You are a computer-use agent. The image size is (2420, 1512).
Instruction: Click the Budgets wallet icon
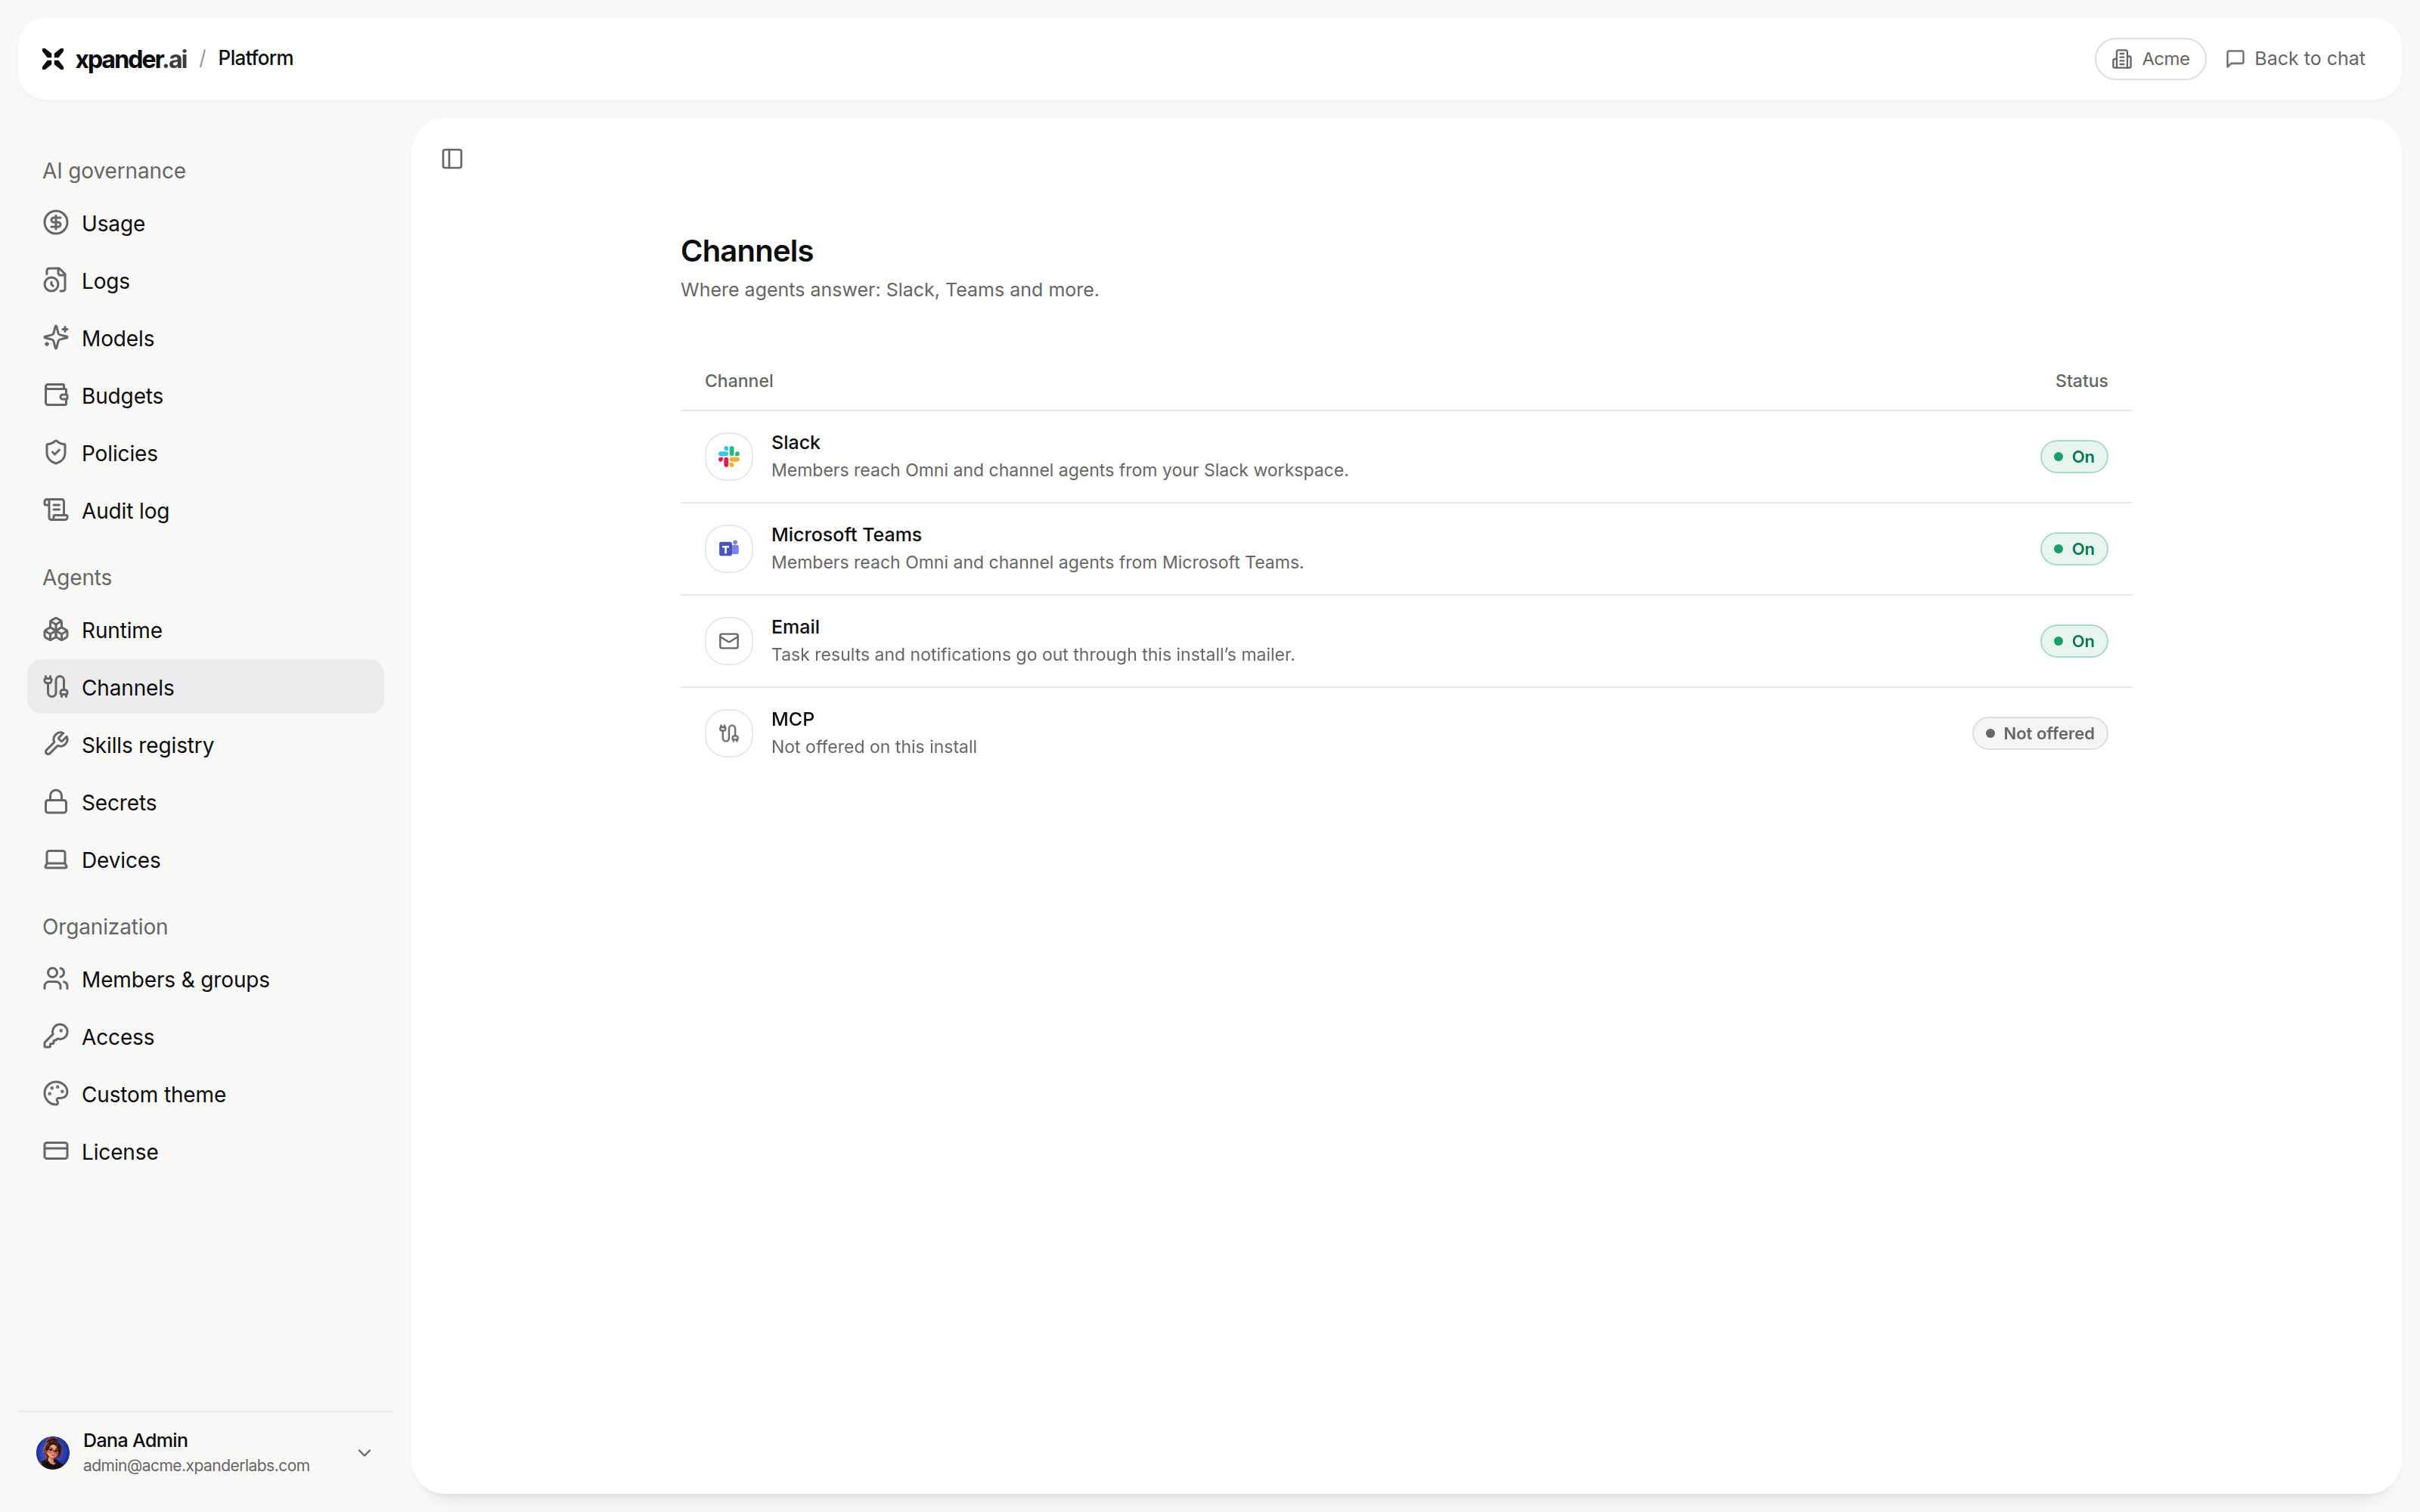click(x=56, y=395)
